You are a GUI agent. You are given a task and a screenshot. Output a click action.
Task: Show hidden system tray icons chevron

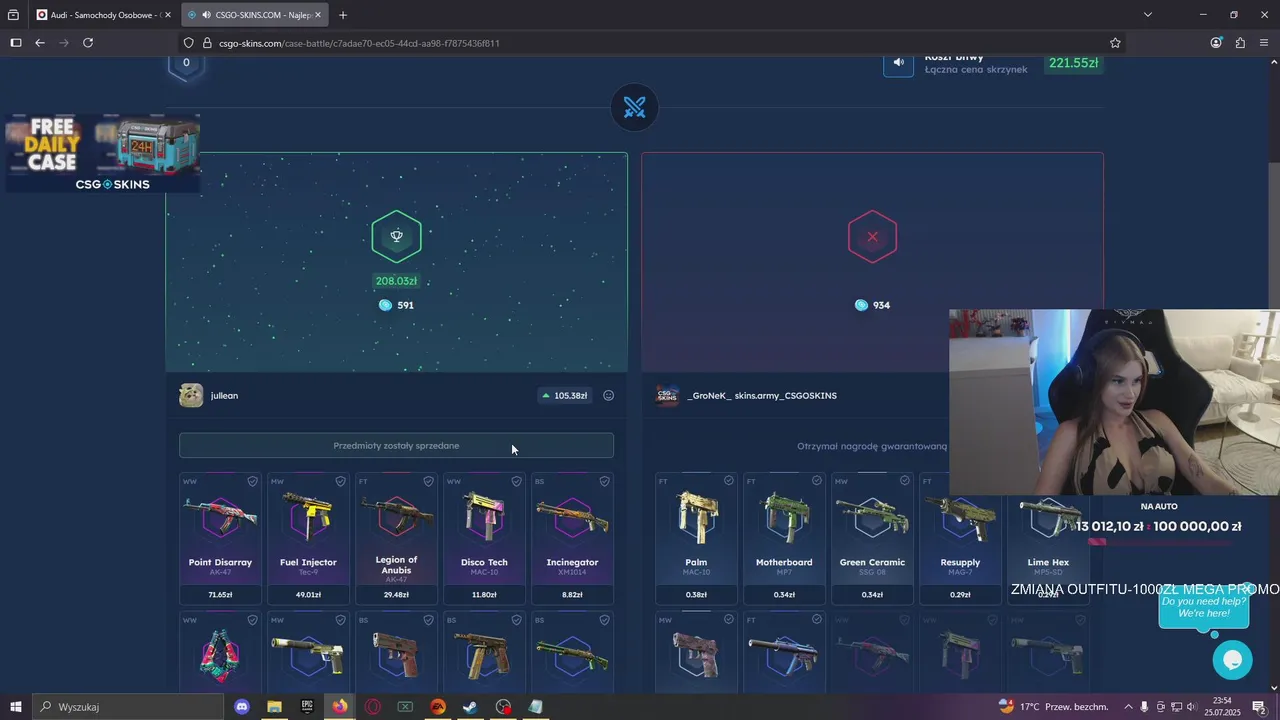[1129, 707]
